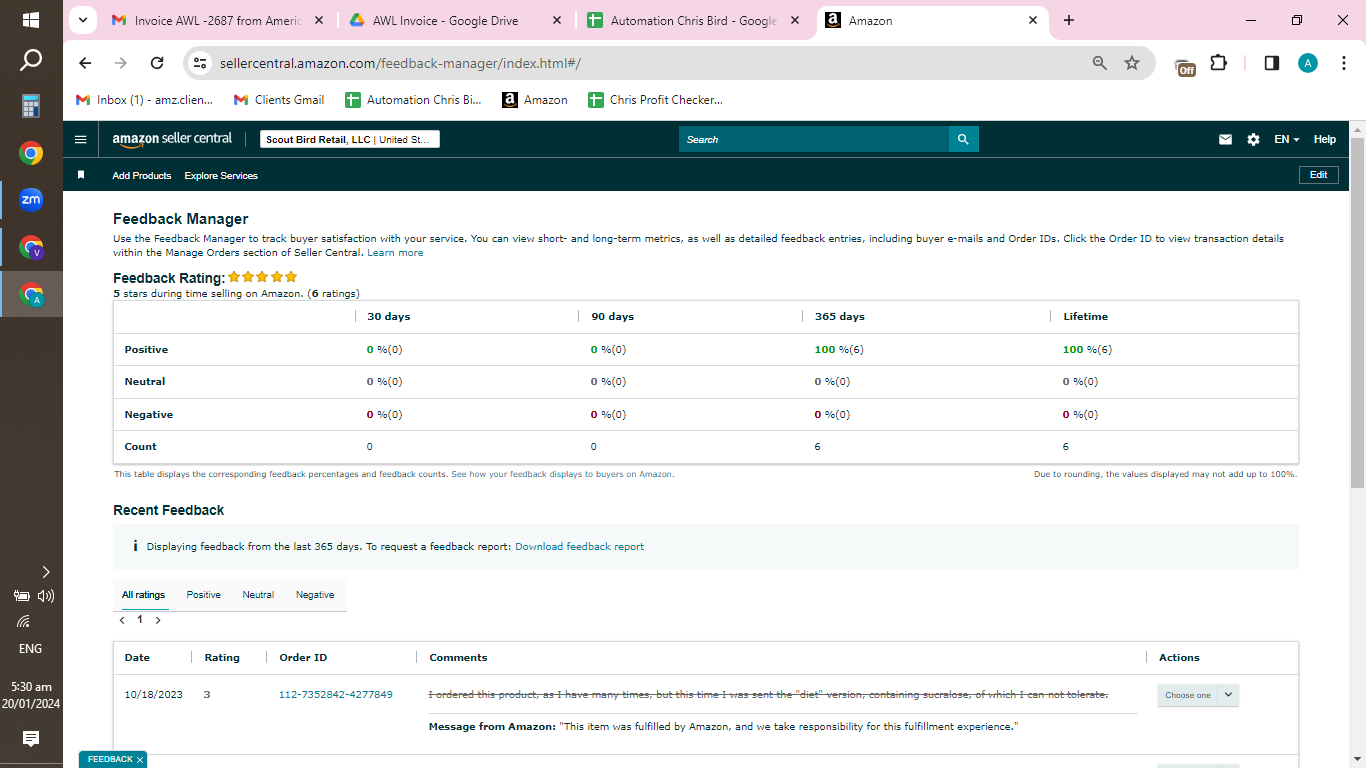Viewport: 1366px width, 768px height.
Task: Open Seller Central messages envelope icon
Action: [x=1225, y=139]
